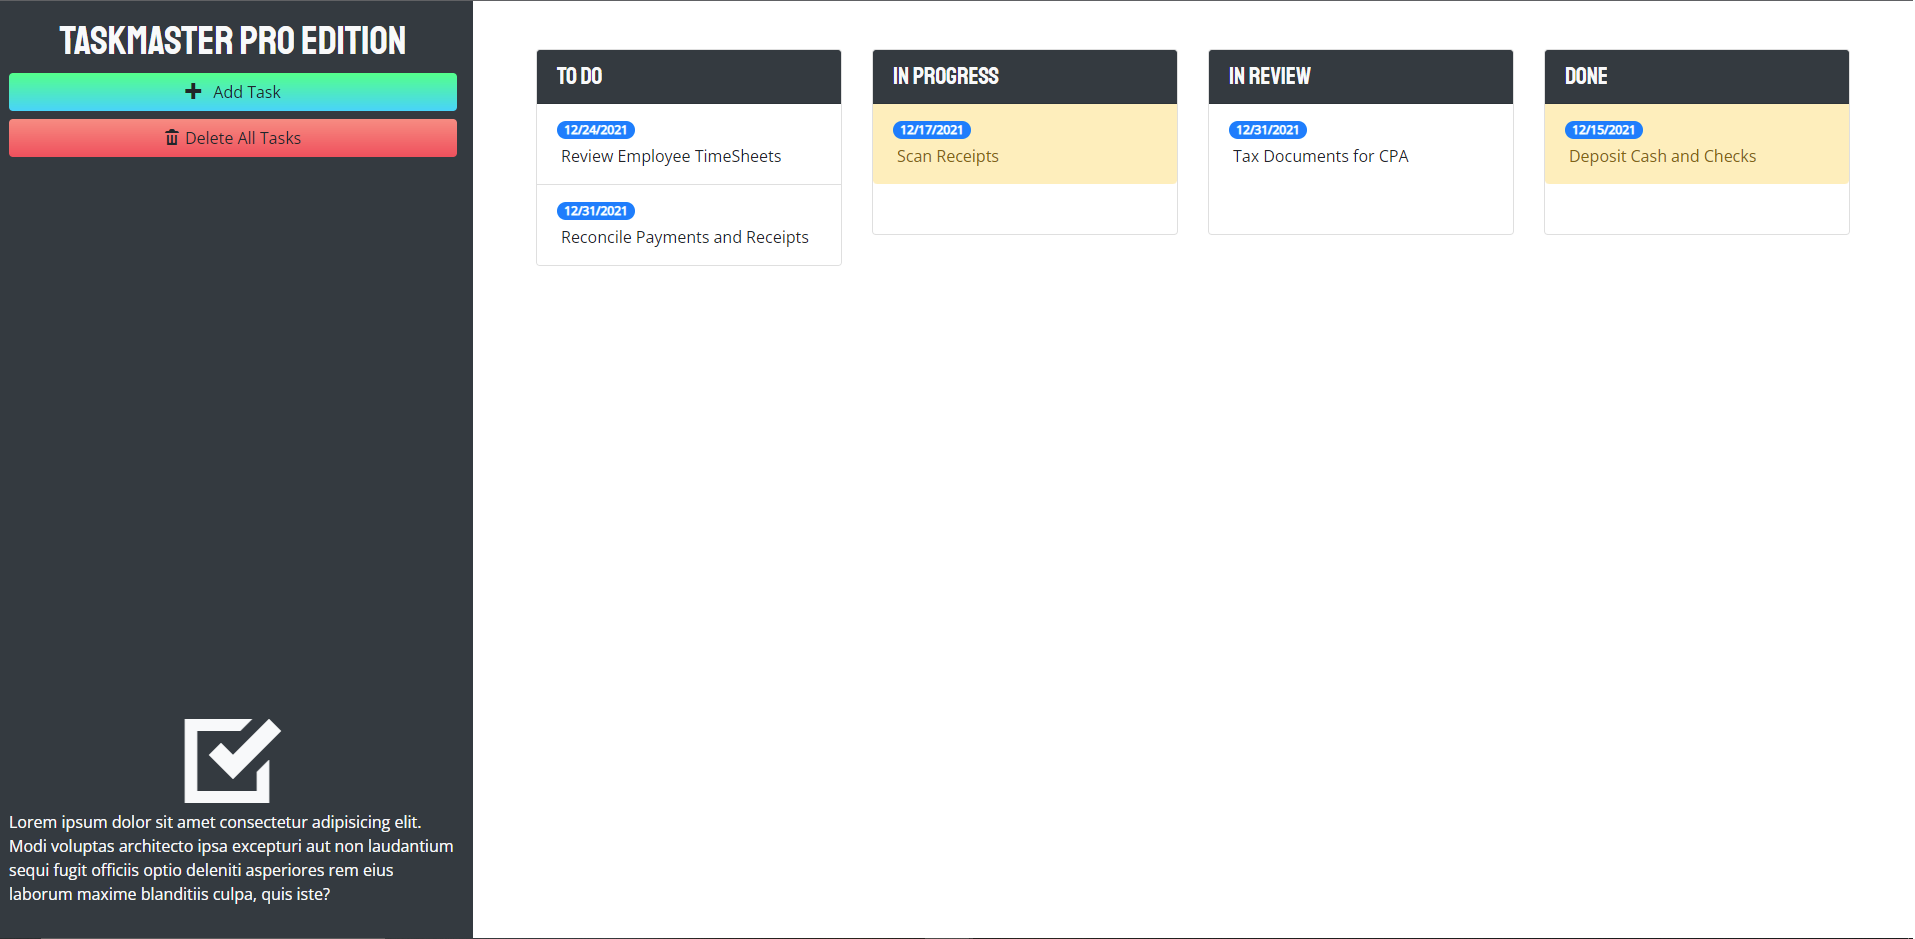Click the In Progress column header
The height and width of the screenshot is (939, 1915).
(944, 76)
